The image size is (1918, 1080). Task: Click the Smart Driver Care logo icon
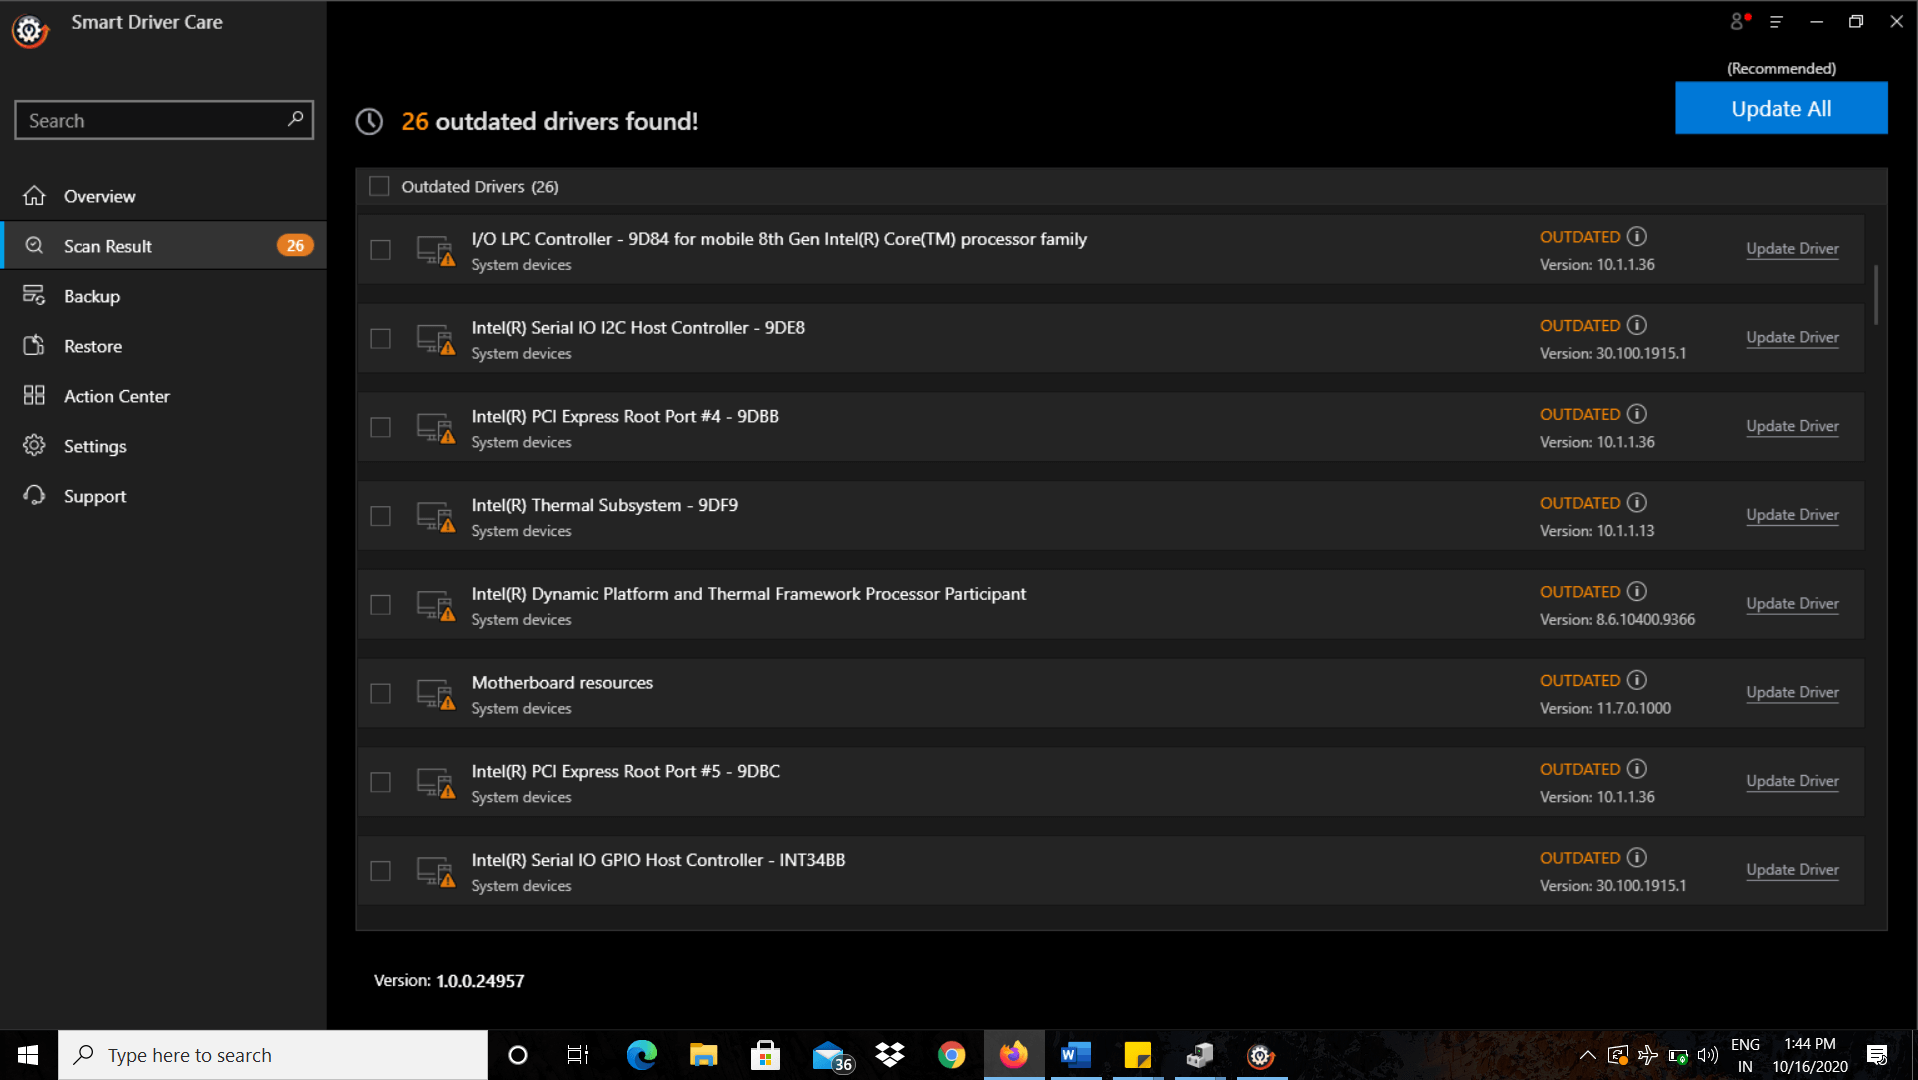pos(30,31)
